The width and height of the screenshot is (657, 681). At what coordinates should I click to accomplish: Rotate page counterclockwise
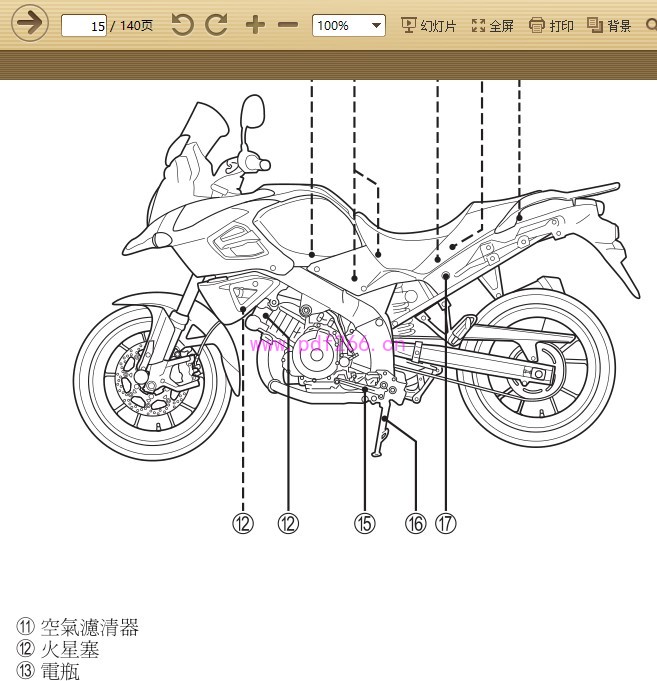pyautogui.click(x=182, y=25)
